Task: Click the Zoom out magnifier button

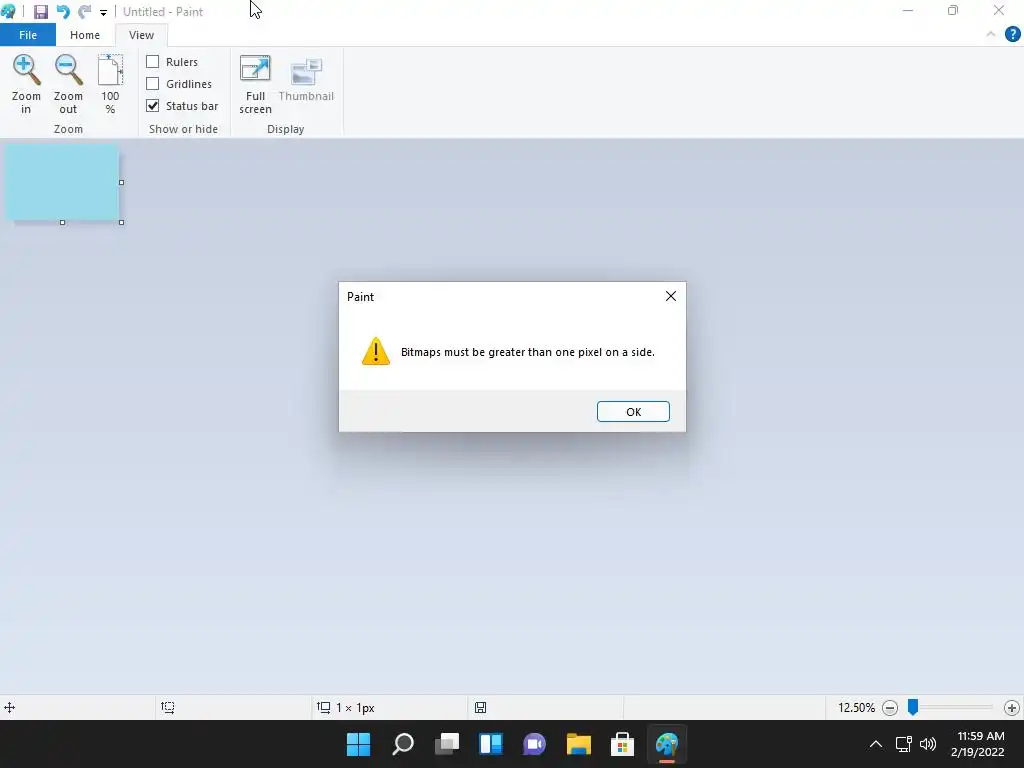Action: [68, 84]
